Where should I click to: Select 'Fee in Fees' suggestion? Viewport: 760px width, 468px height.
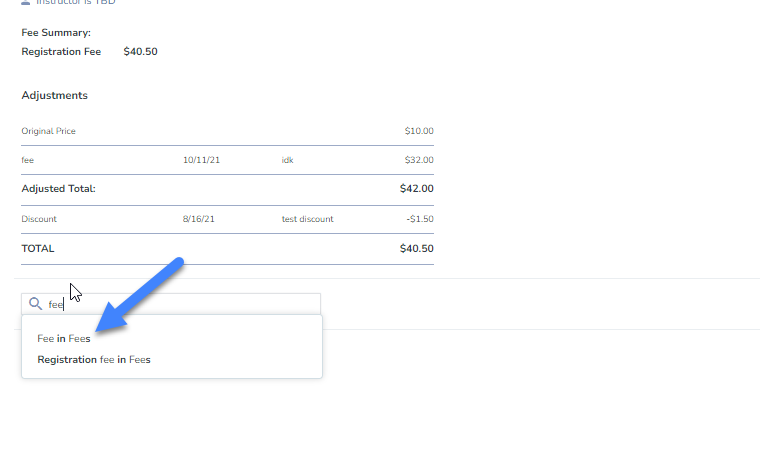pos(63,339)
